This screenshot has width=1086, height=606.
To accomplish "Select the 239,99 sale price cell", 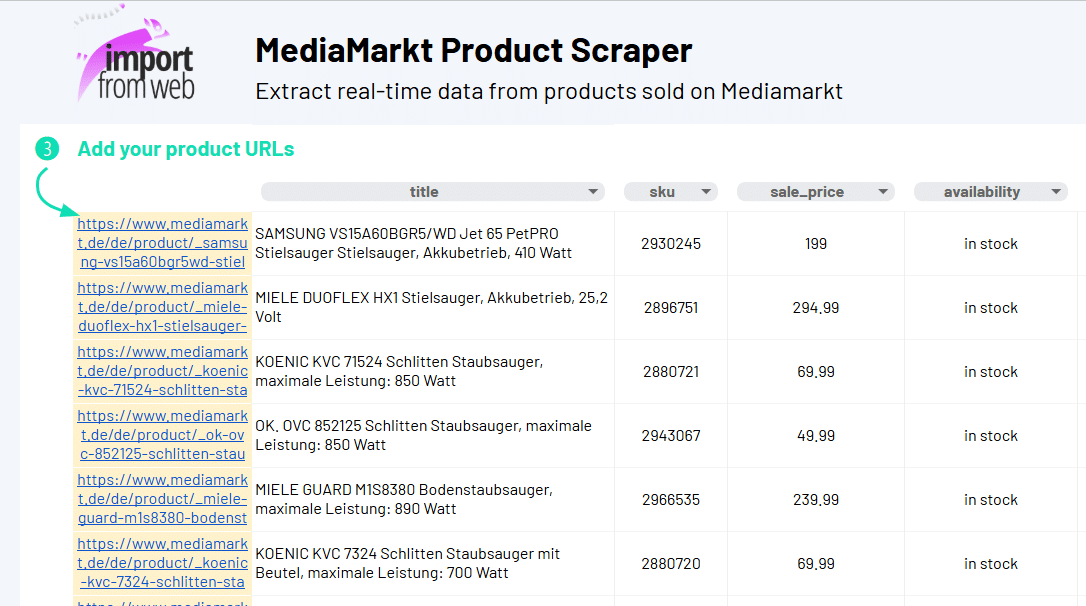I will (x=815, y=500).
